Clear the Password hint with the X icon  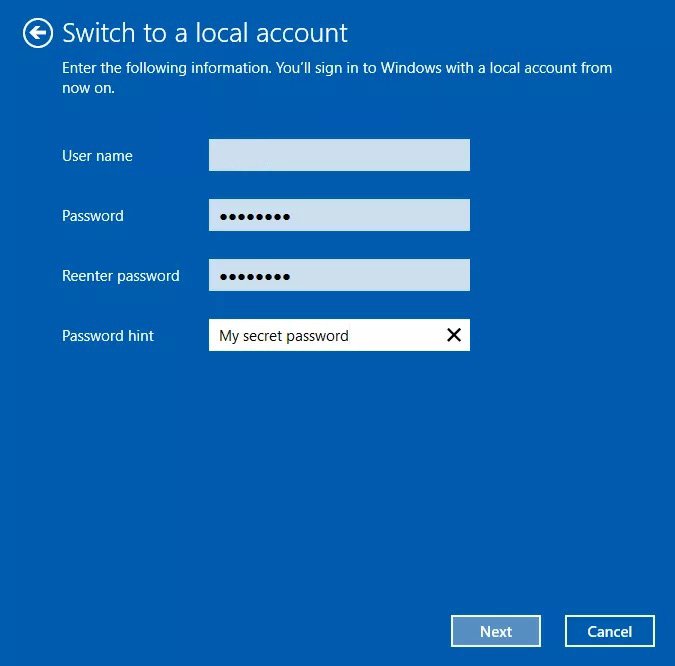[453, 335]
